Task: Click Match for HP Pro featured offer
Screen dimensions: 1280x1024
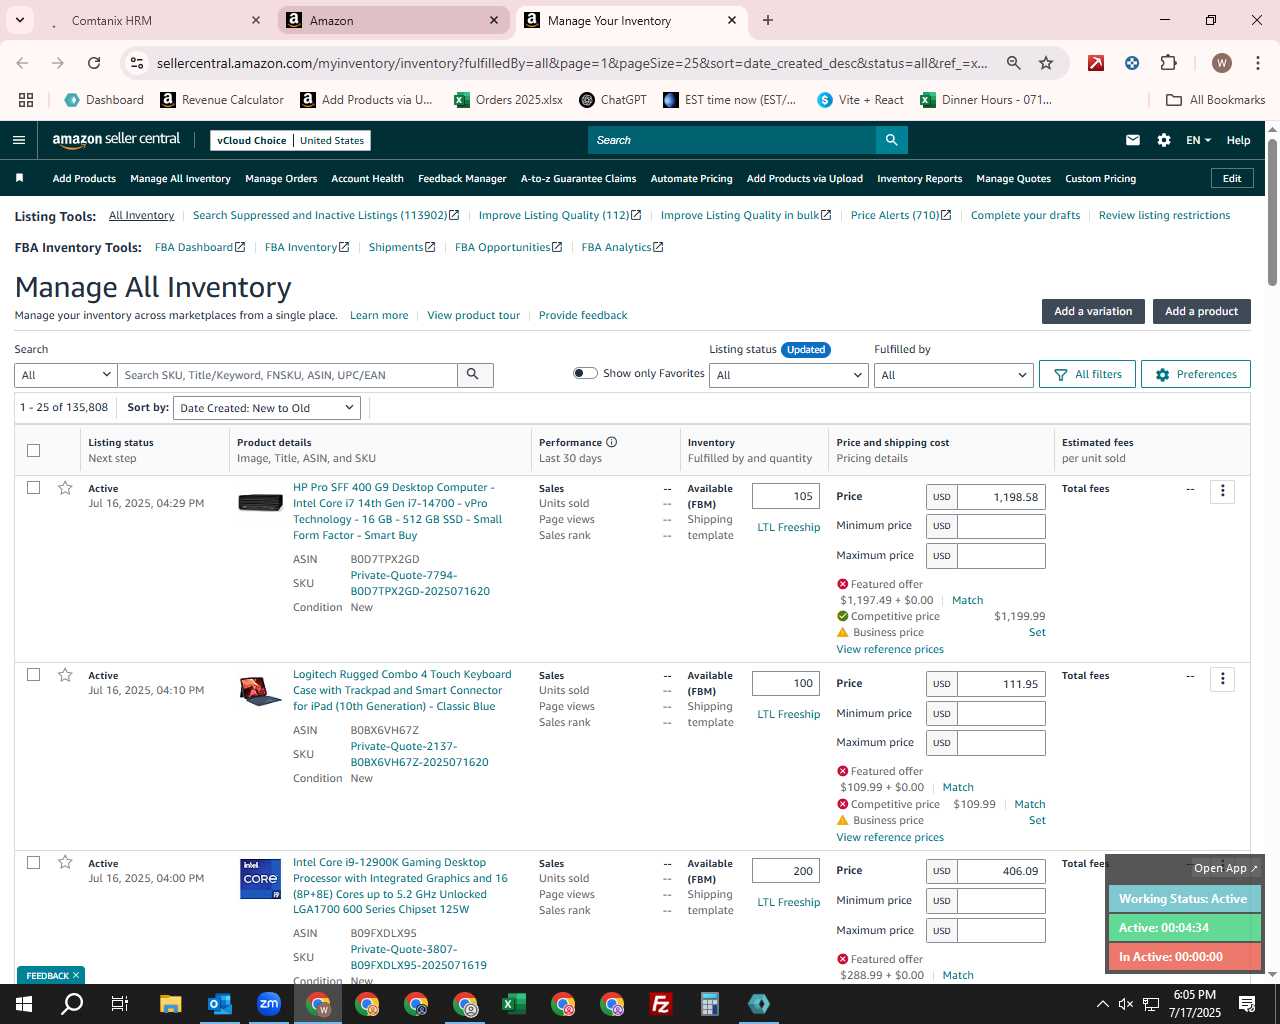Action: [x=967, y=600]
